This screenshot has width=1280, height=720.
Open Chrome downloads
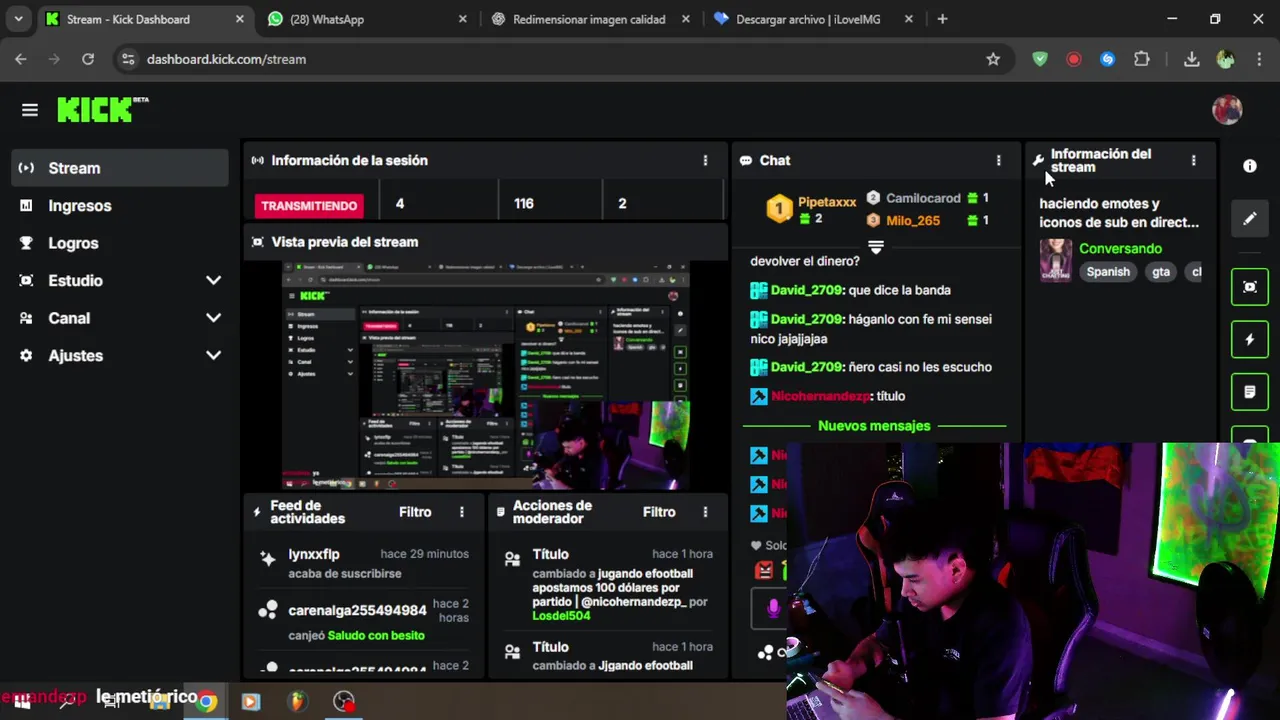coord(1191,59)
